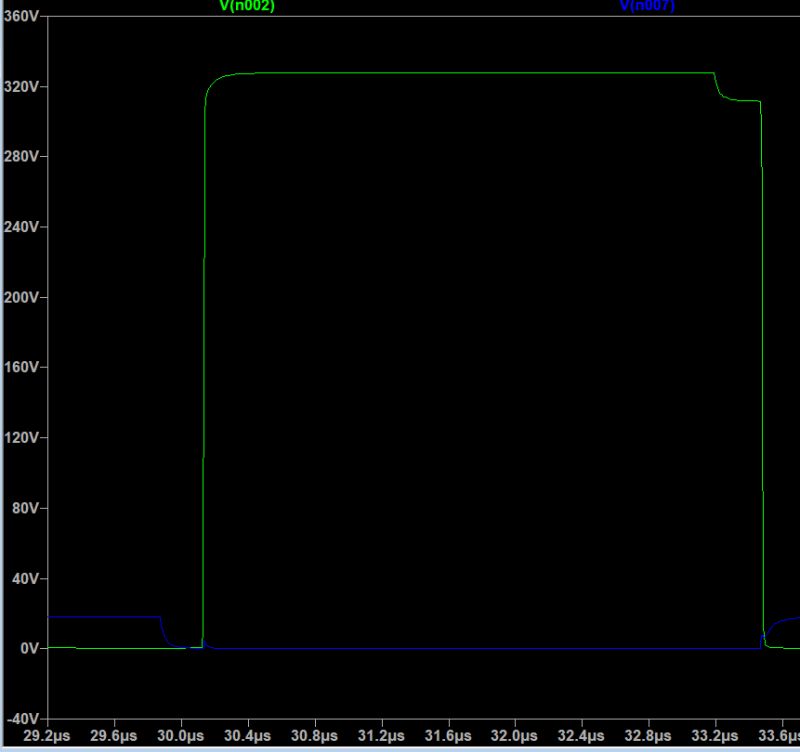The width and height of the screenshot is (800, 752).
Task: Click the 120V vertical axis label
Action: click(x=21, y=438)
